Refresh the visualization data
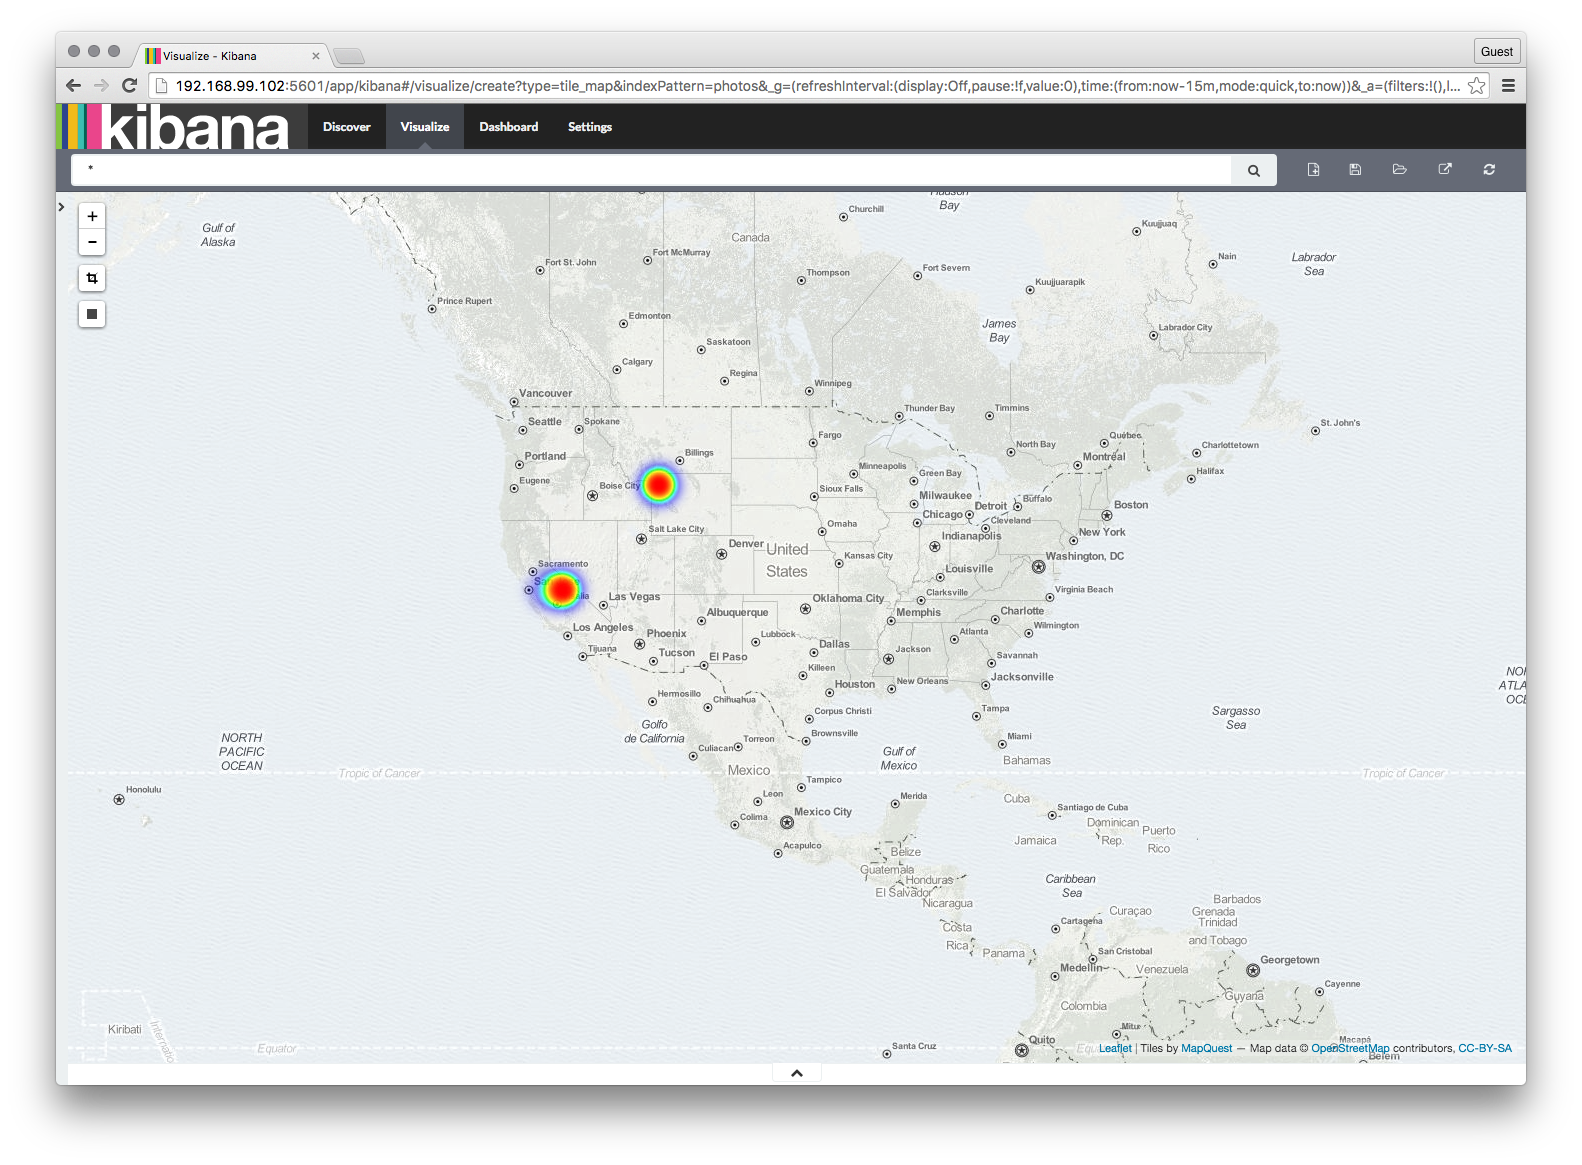The height and width of the screenshot is (1165, 1582). (x=1489, y=170)
